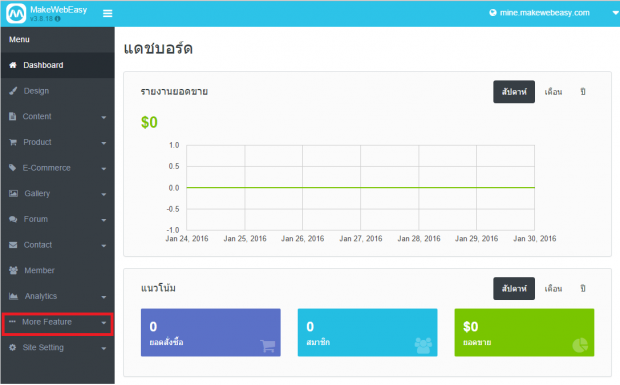The height and width of the screenshot is (385, 620).
Task: Expand the Contact menu arrow
Action: click(104, 246)
